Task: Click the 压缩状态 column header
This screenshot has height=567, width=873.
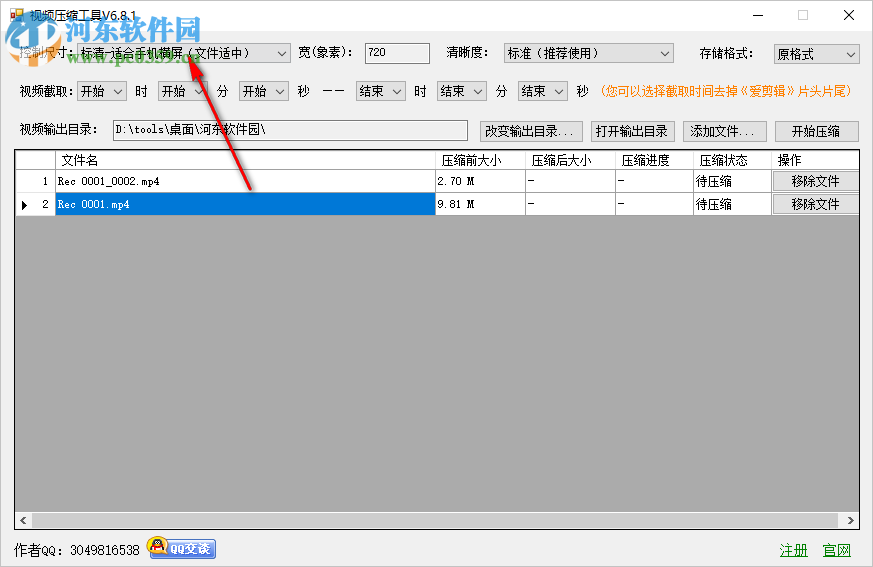Action: pos(732,160)
